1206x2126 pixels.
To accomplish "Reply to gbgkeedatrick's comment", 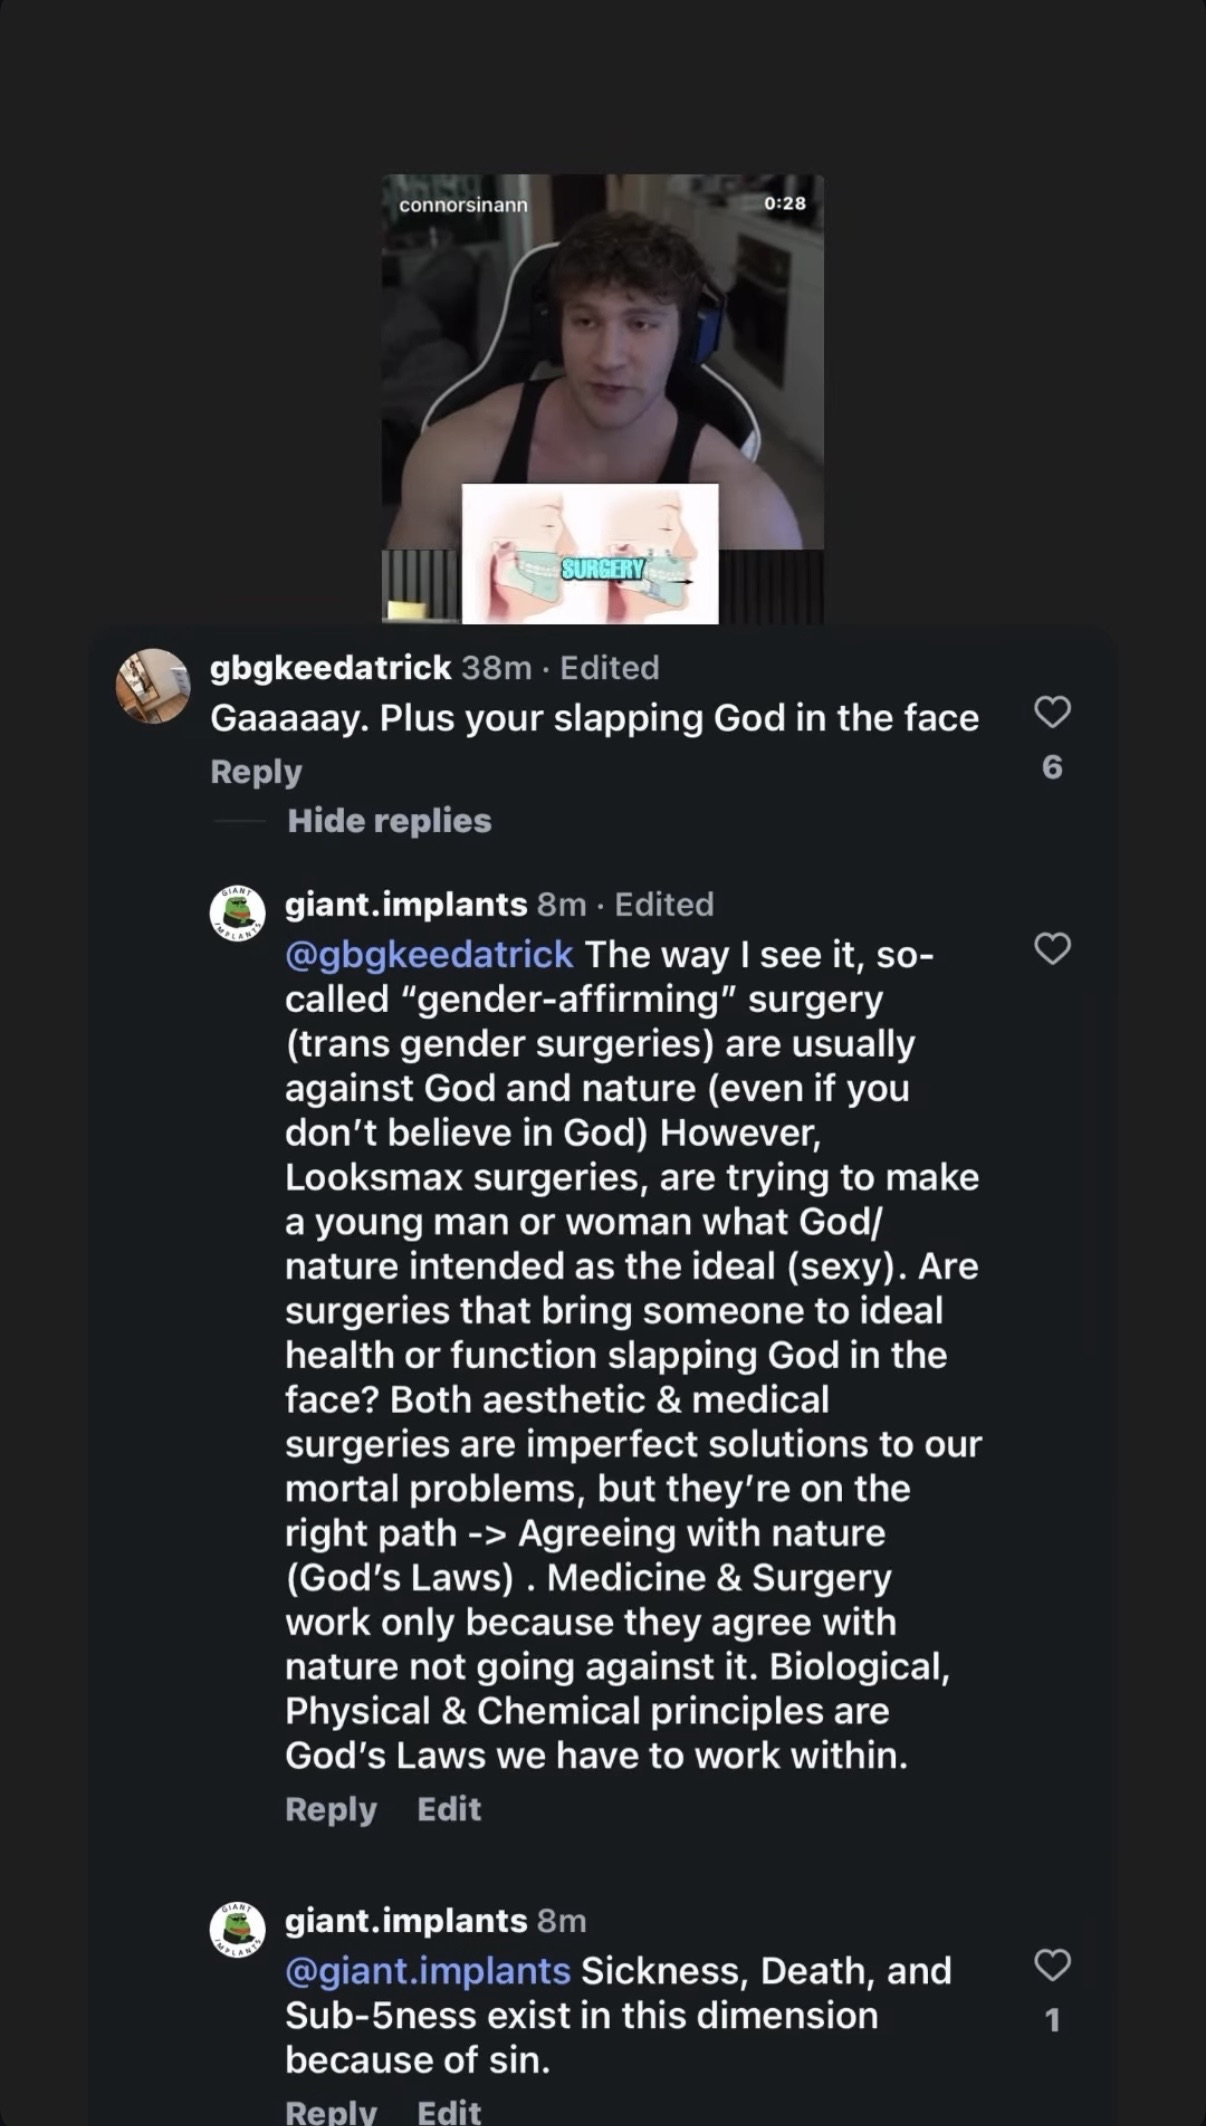I will point(256,772).
